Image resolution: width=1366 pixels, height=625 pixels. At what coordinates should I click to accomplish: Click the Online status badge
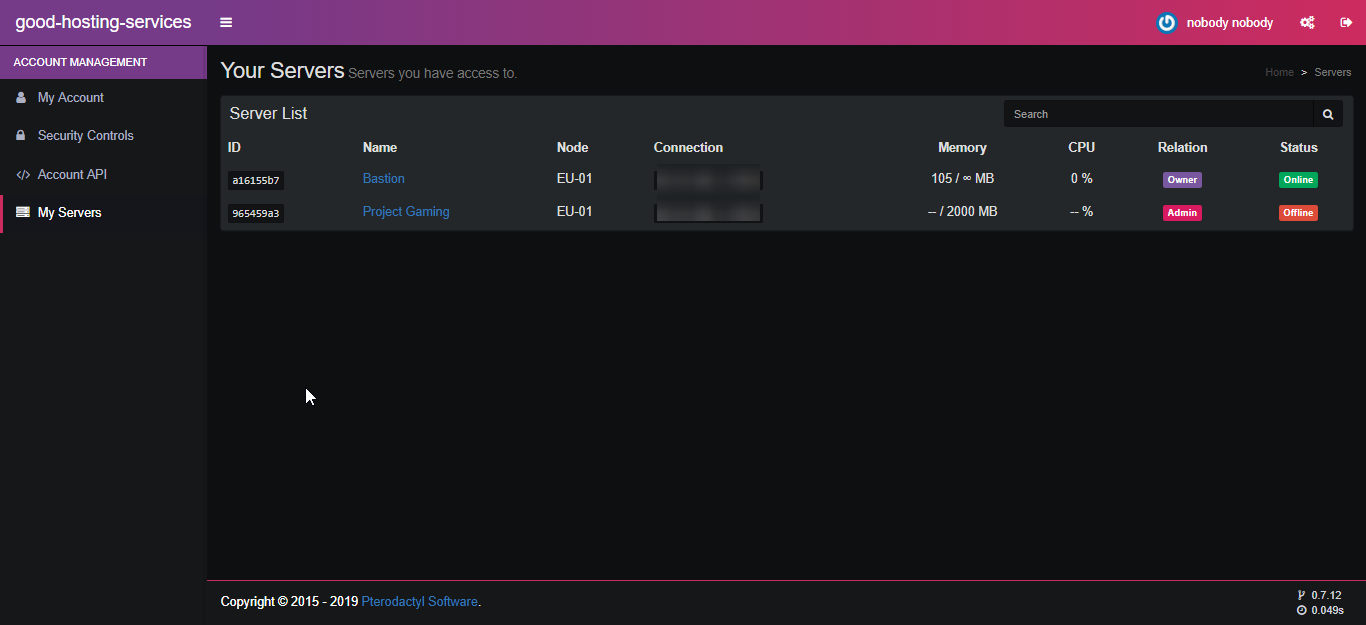coord(1298,180)
